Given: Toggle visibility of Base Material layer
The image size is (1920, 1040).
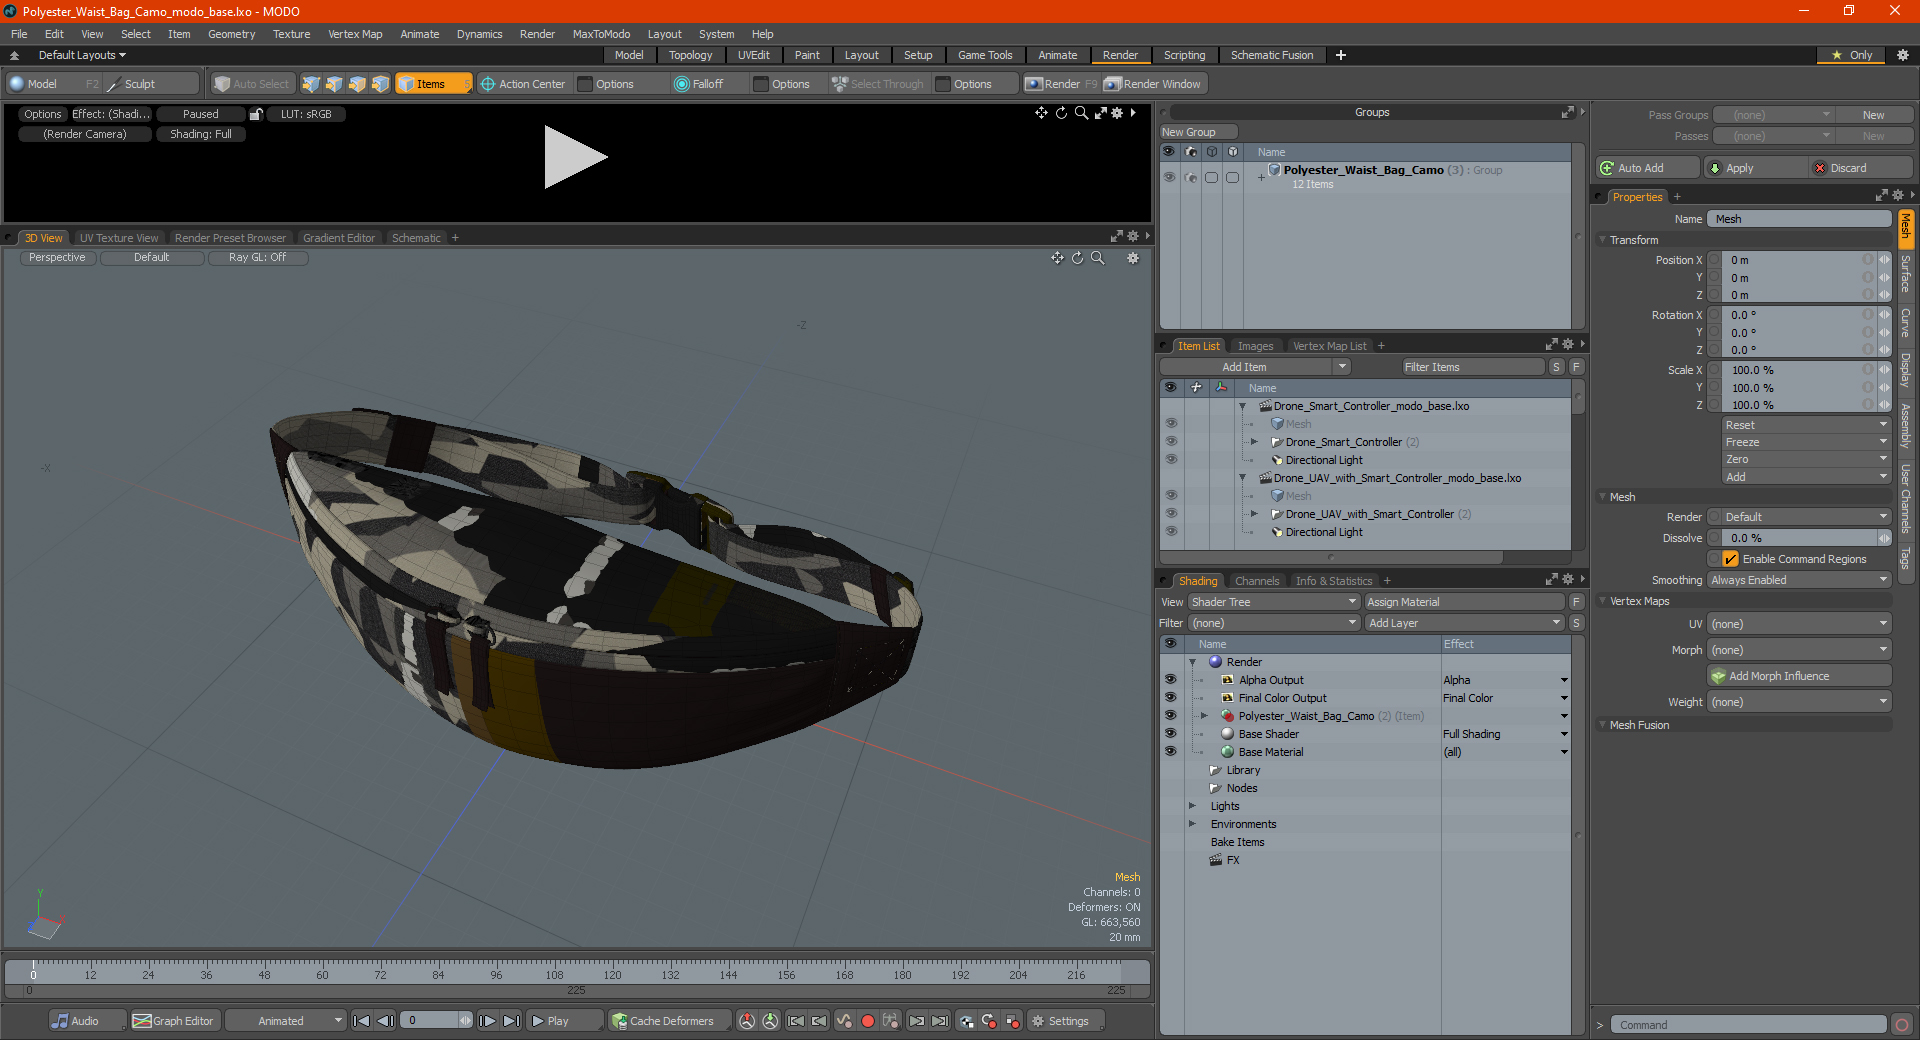Looking at the screenshot, I should click(1171, 752).
